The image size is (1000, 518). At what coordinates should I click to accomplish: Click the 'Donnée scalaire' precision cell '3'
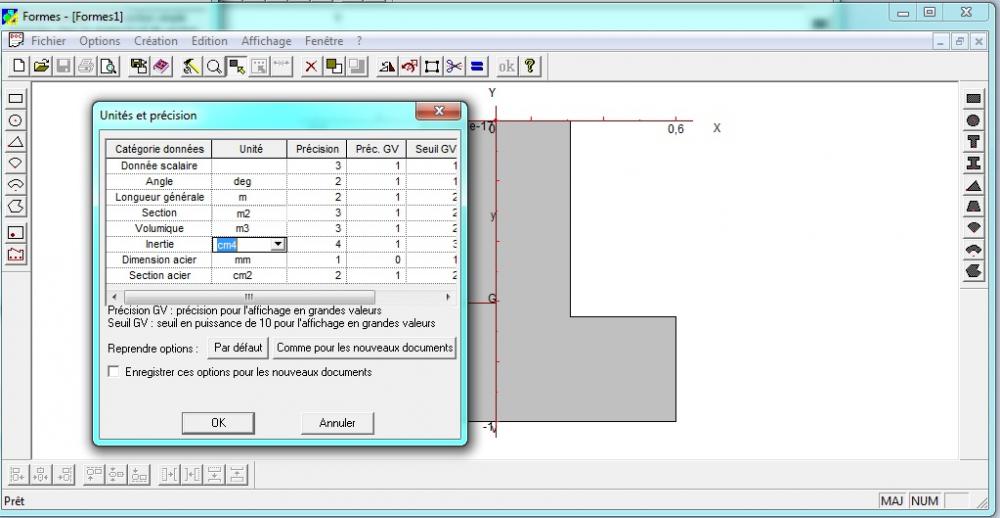(x=316, y=166)
